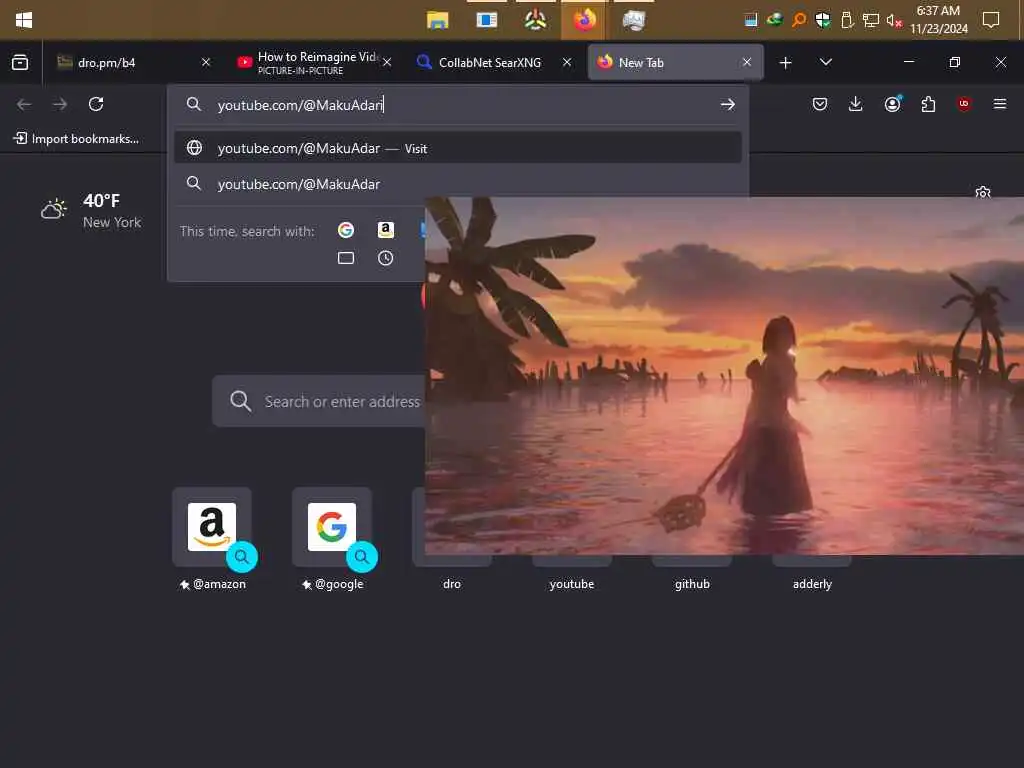This screenshot has width=1024, height=768.
Task: Go forward one page
Action: pos(60,104)
